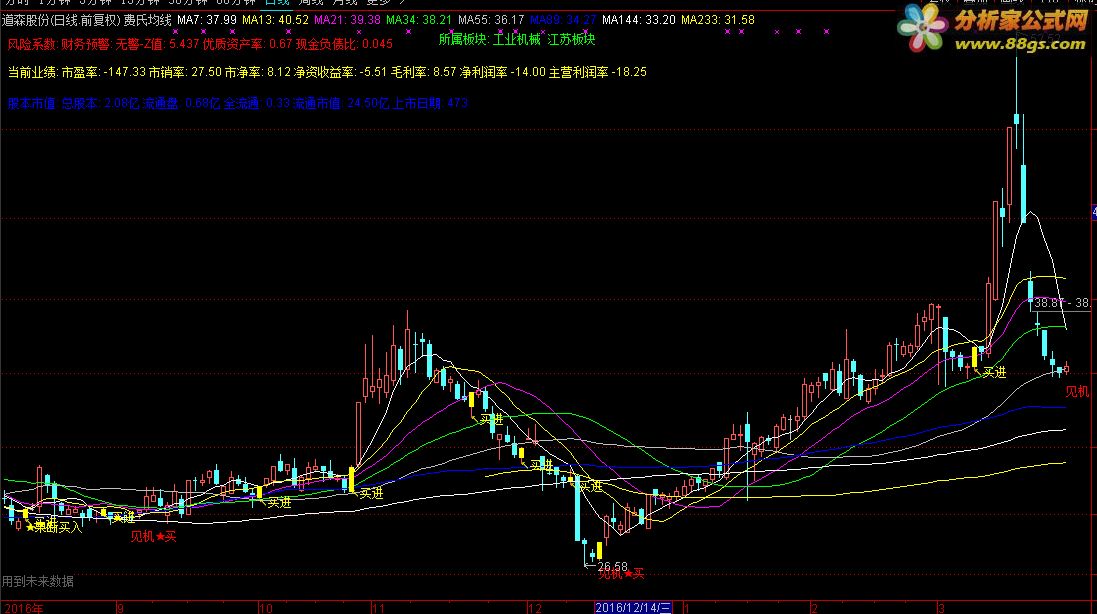
Task: Click the MA7: 37.99 value
Action: (206, 20)
